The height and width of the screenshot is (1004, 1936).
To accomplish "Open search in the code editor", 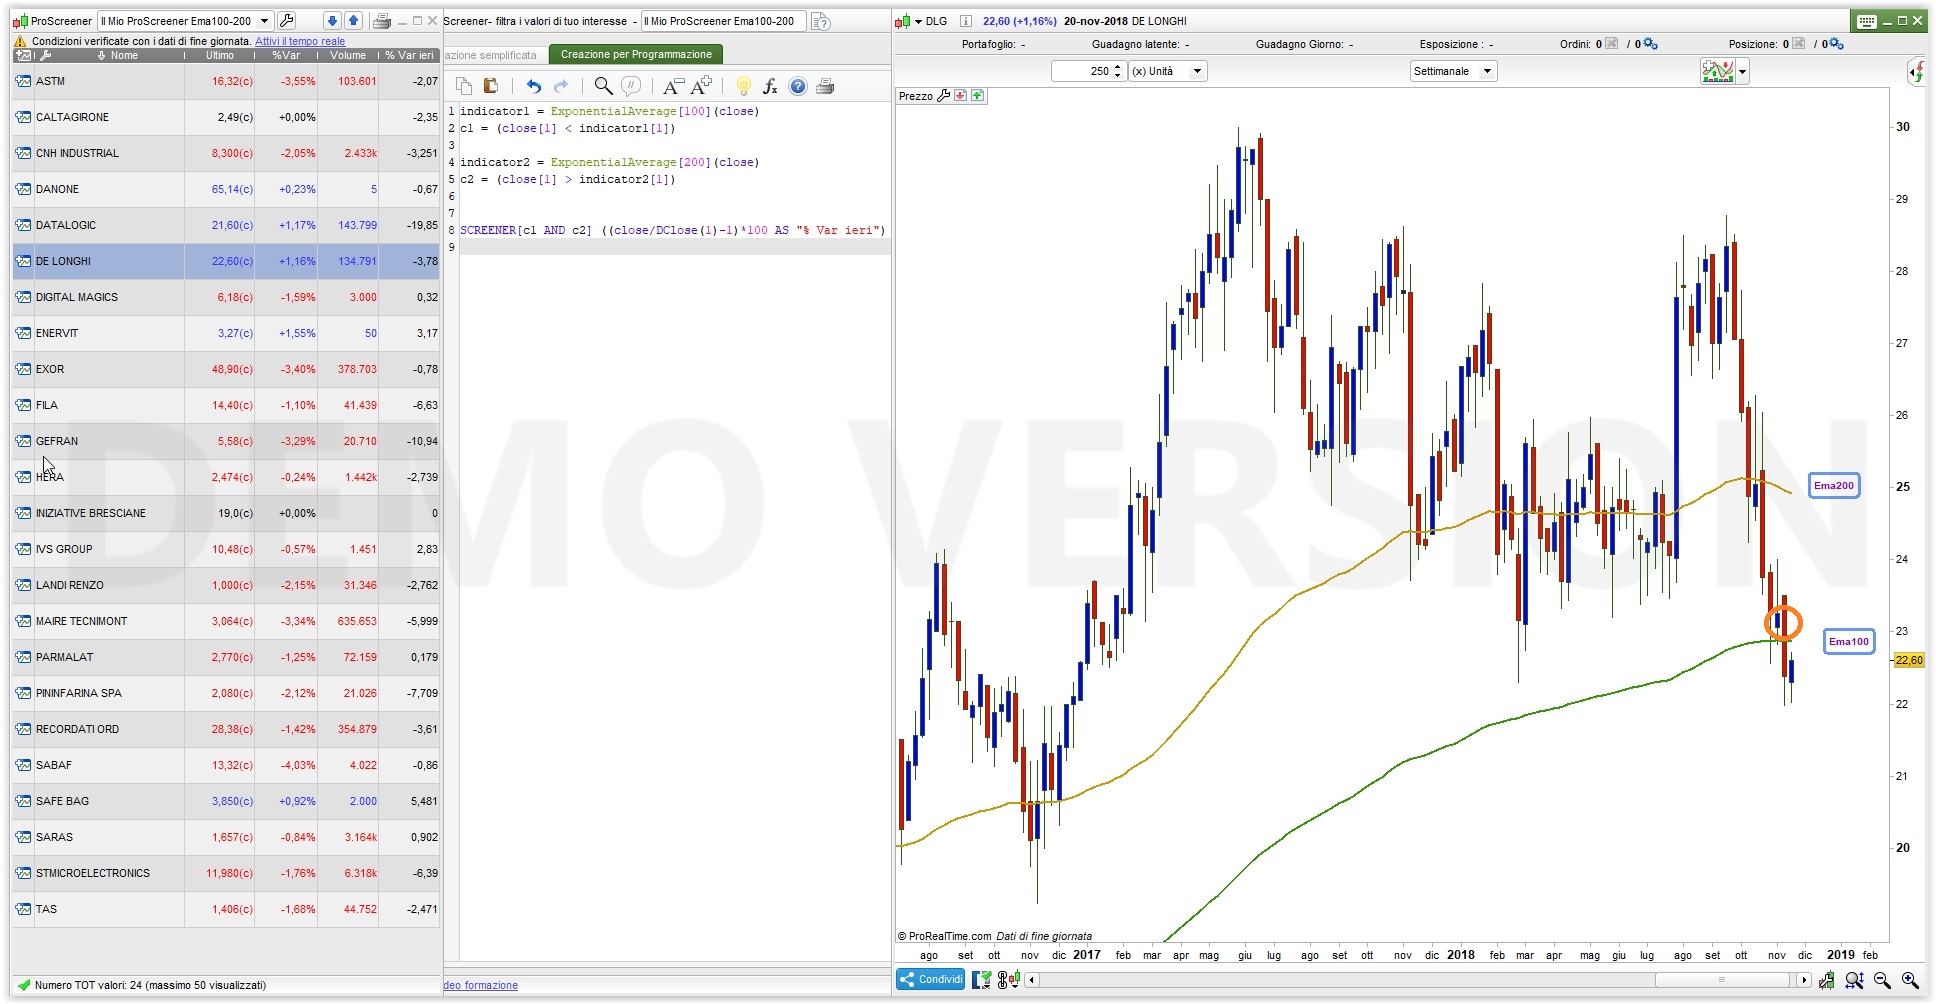I will click(x=603, y=86).
